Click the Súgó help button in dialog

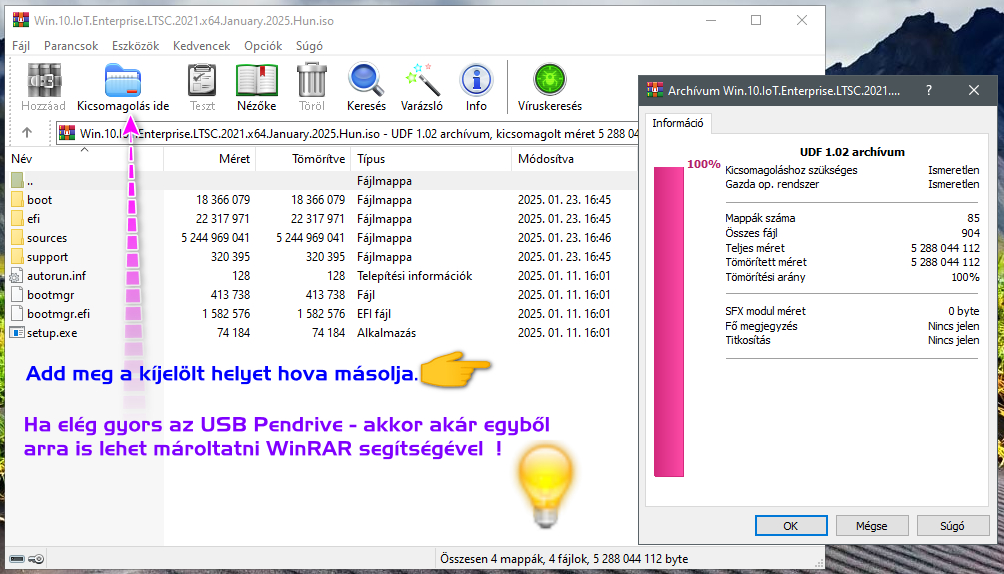pyautogui.click(x=952, y=525)
